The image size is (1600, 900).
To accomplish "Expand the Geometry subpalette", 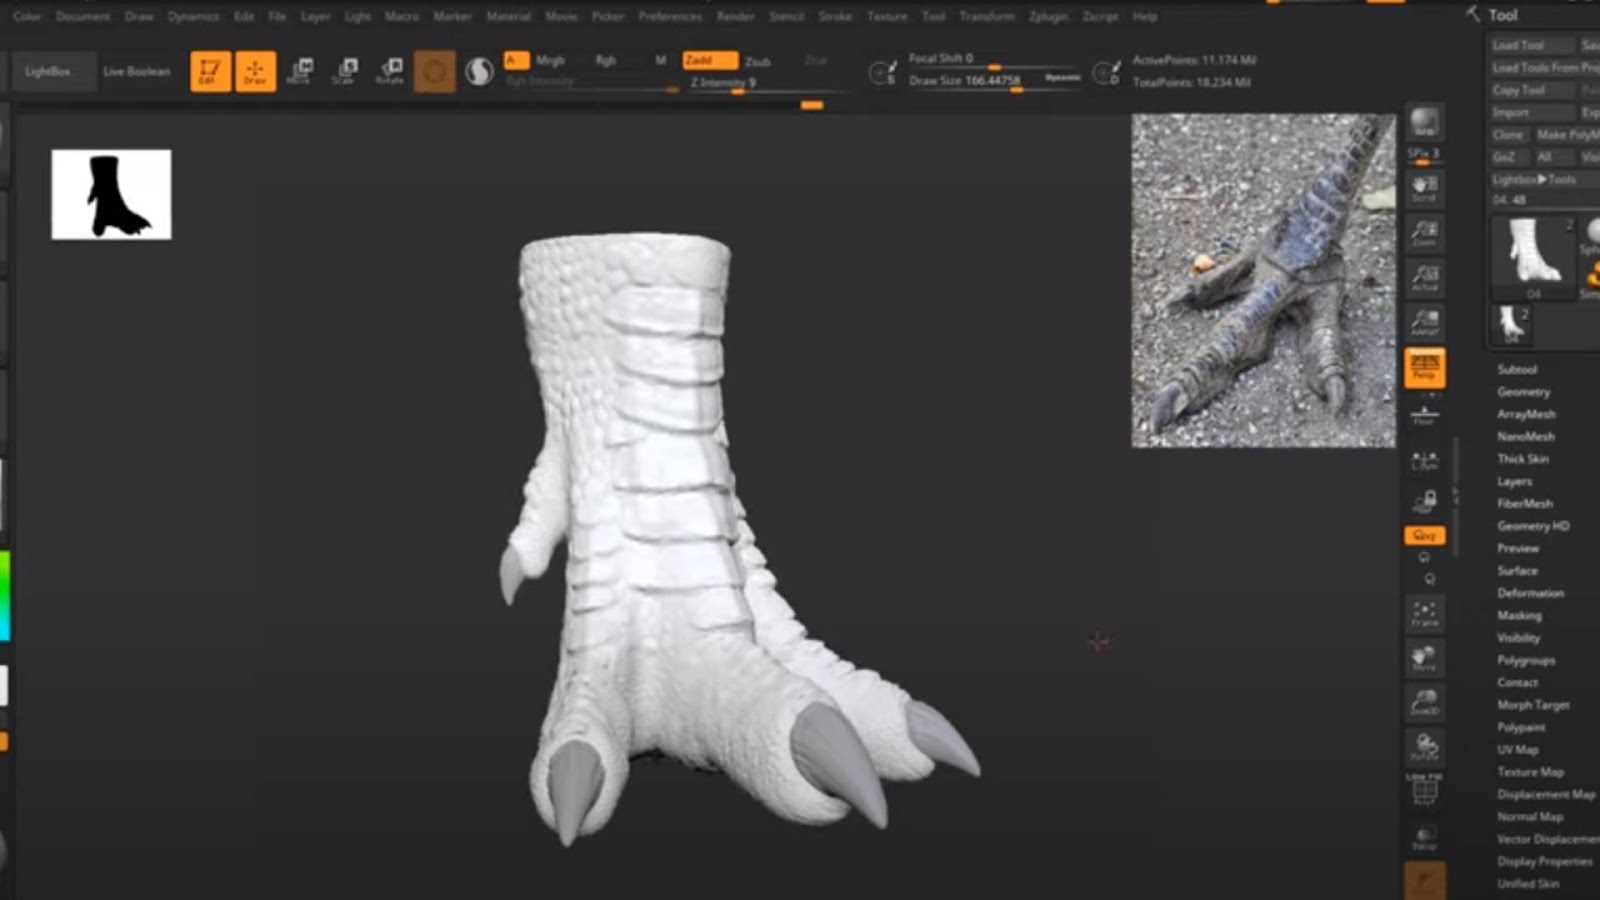I will click(x=1522, y=391).
